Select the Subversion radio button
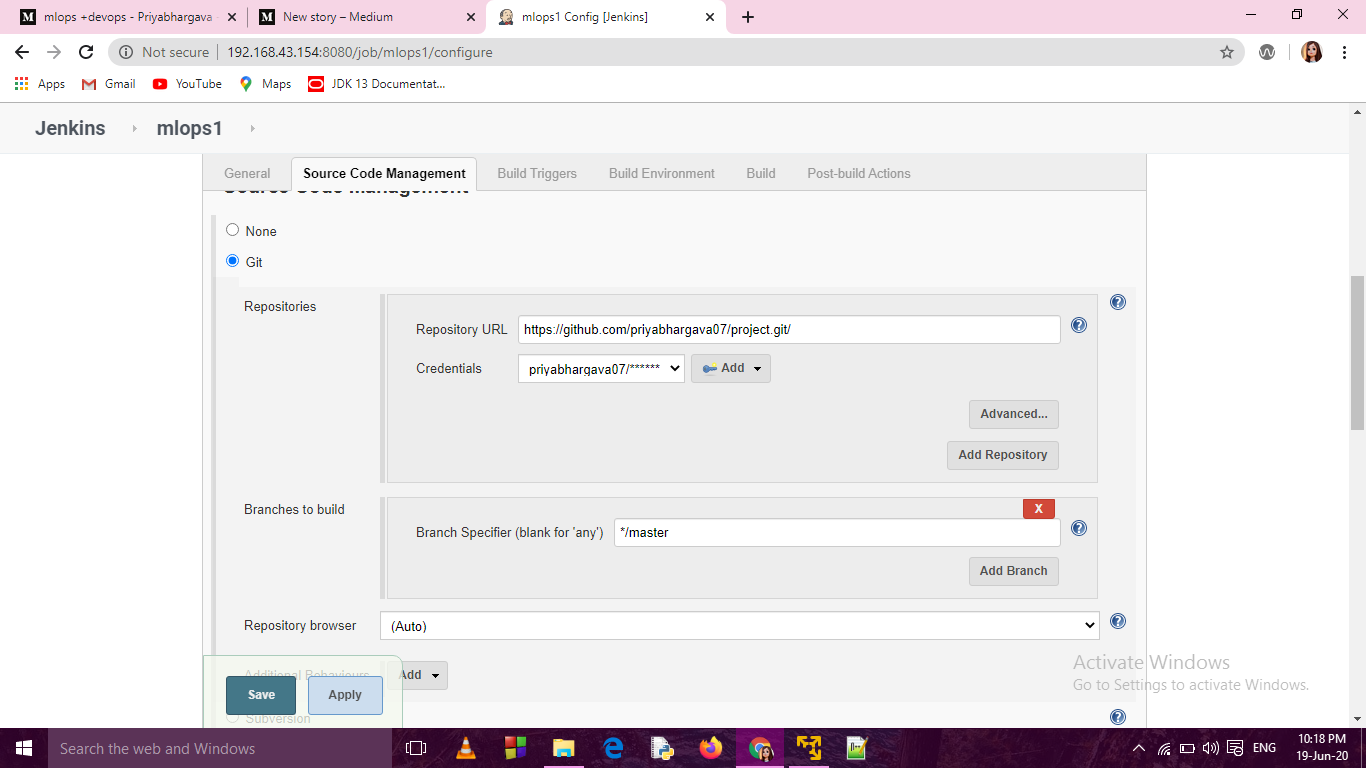The height and width of the screenshot is (768, 1366). pyautogui.click(x=232, y=717)
